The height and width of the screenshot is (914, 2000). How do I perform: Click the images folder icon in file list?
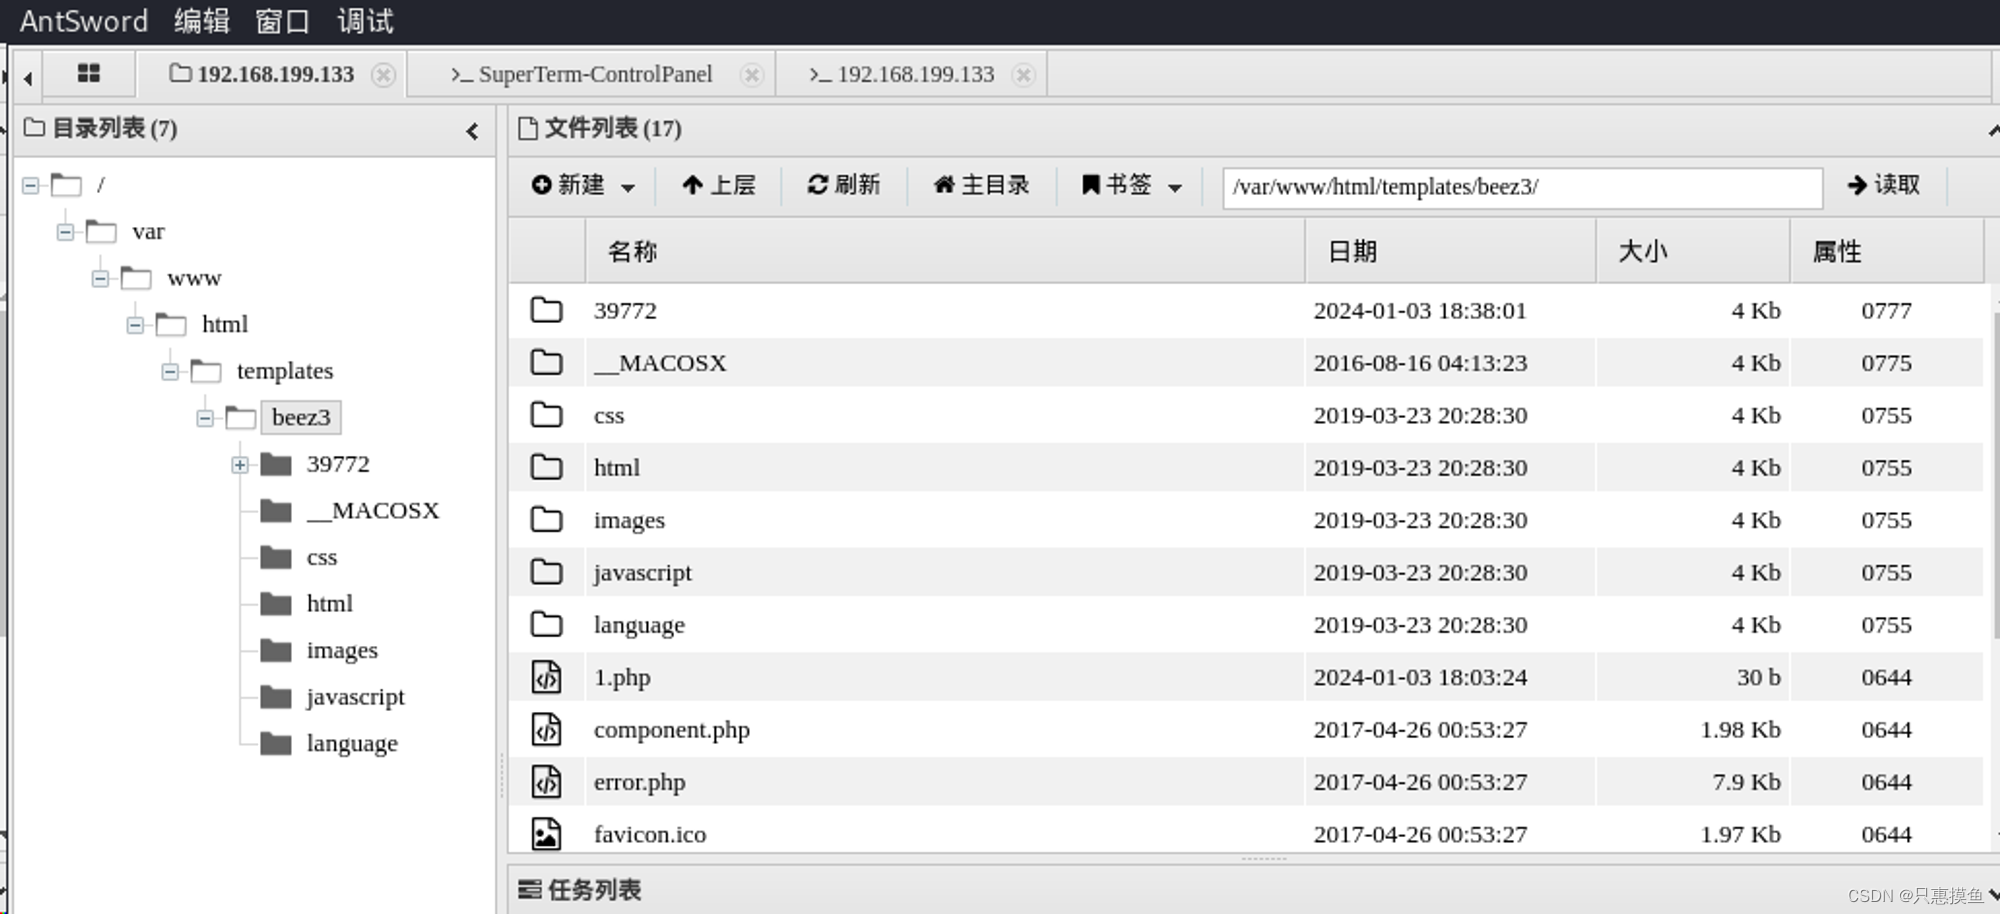[546, 519]
